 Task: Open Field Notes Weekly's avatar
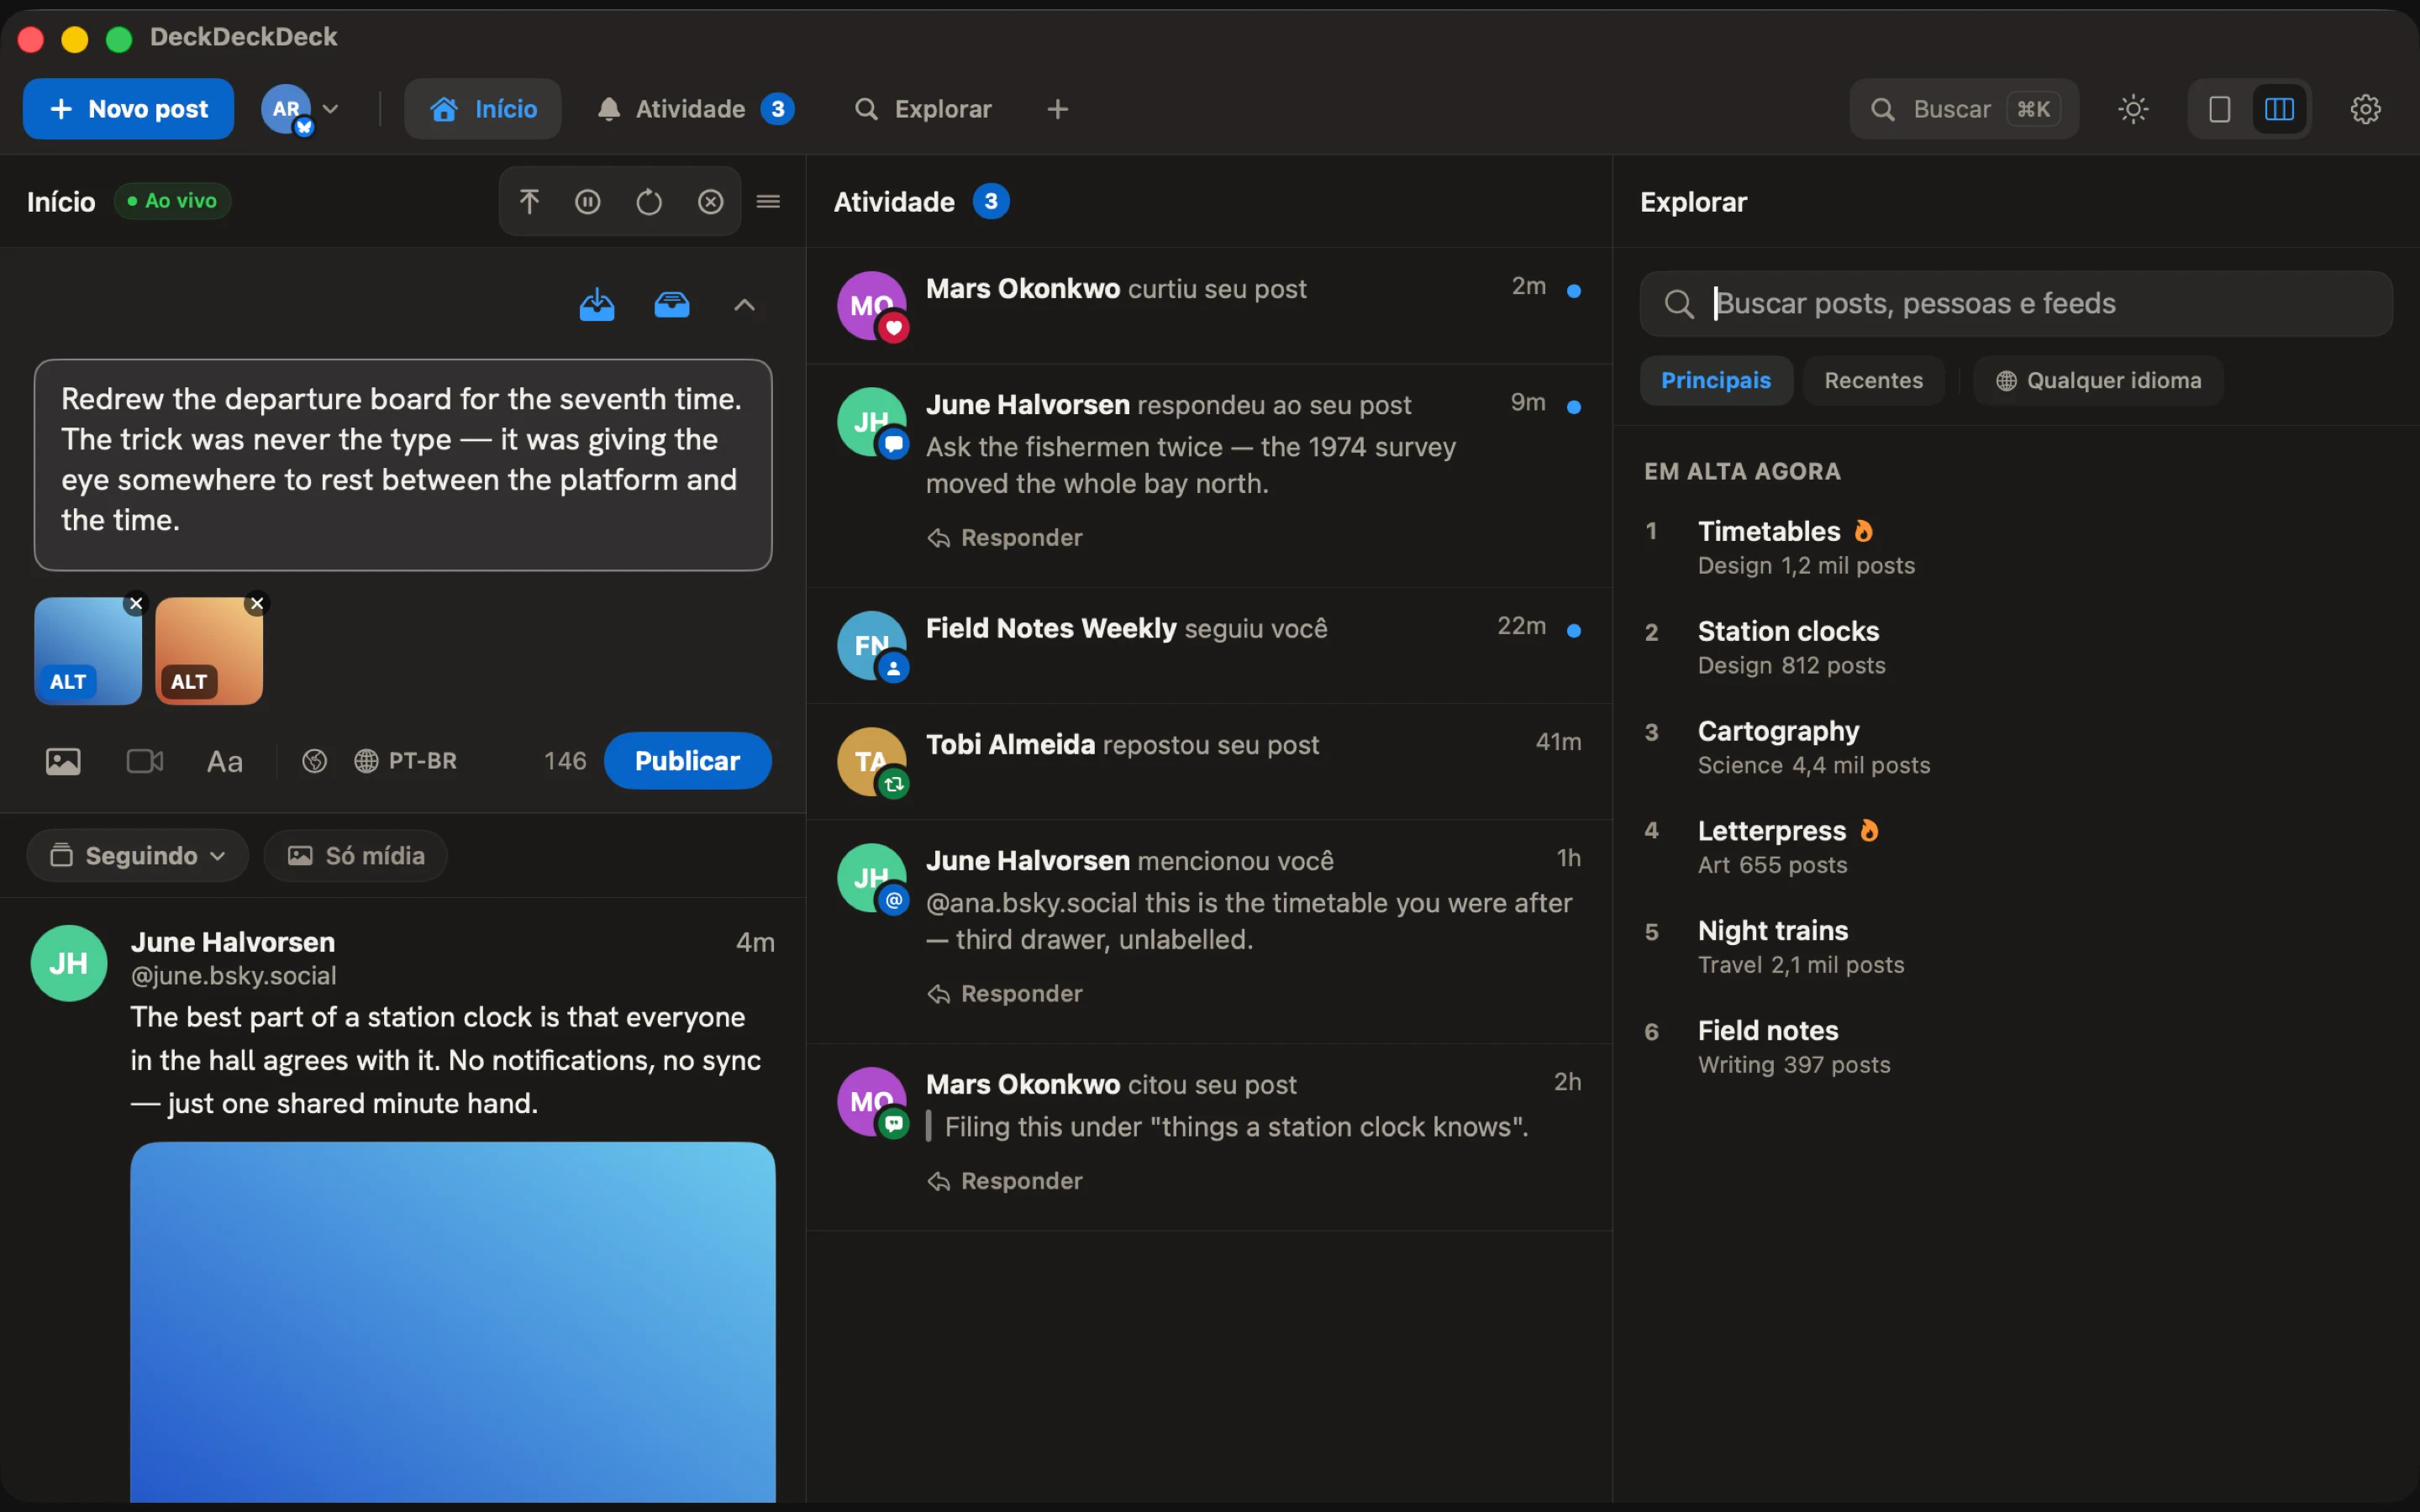(871, 645)
